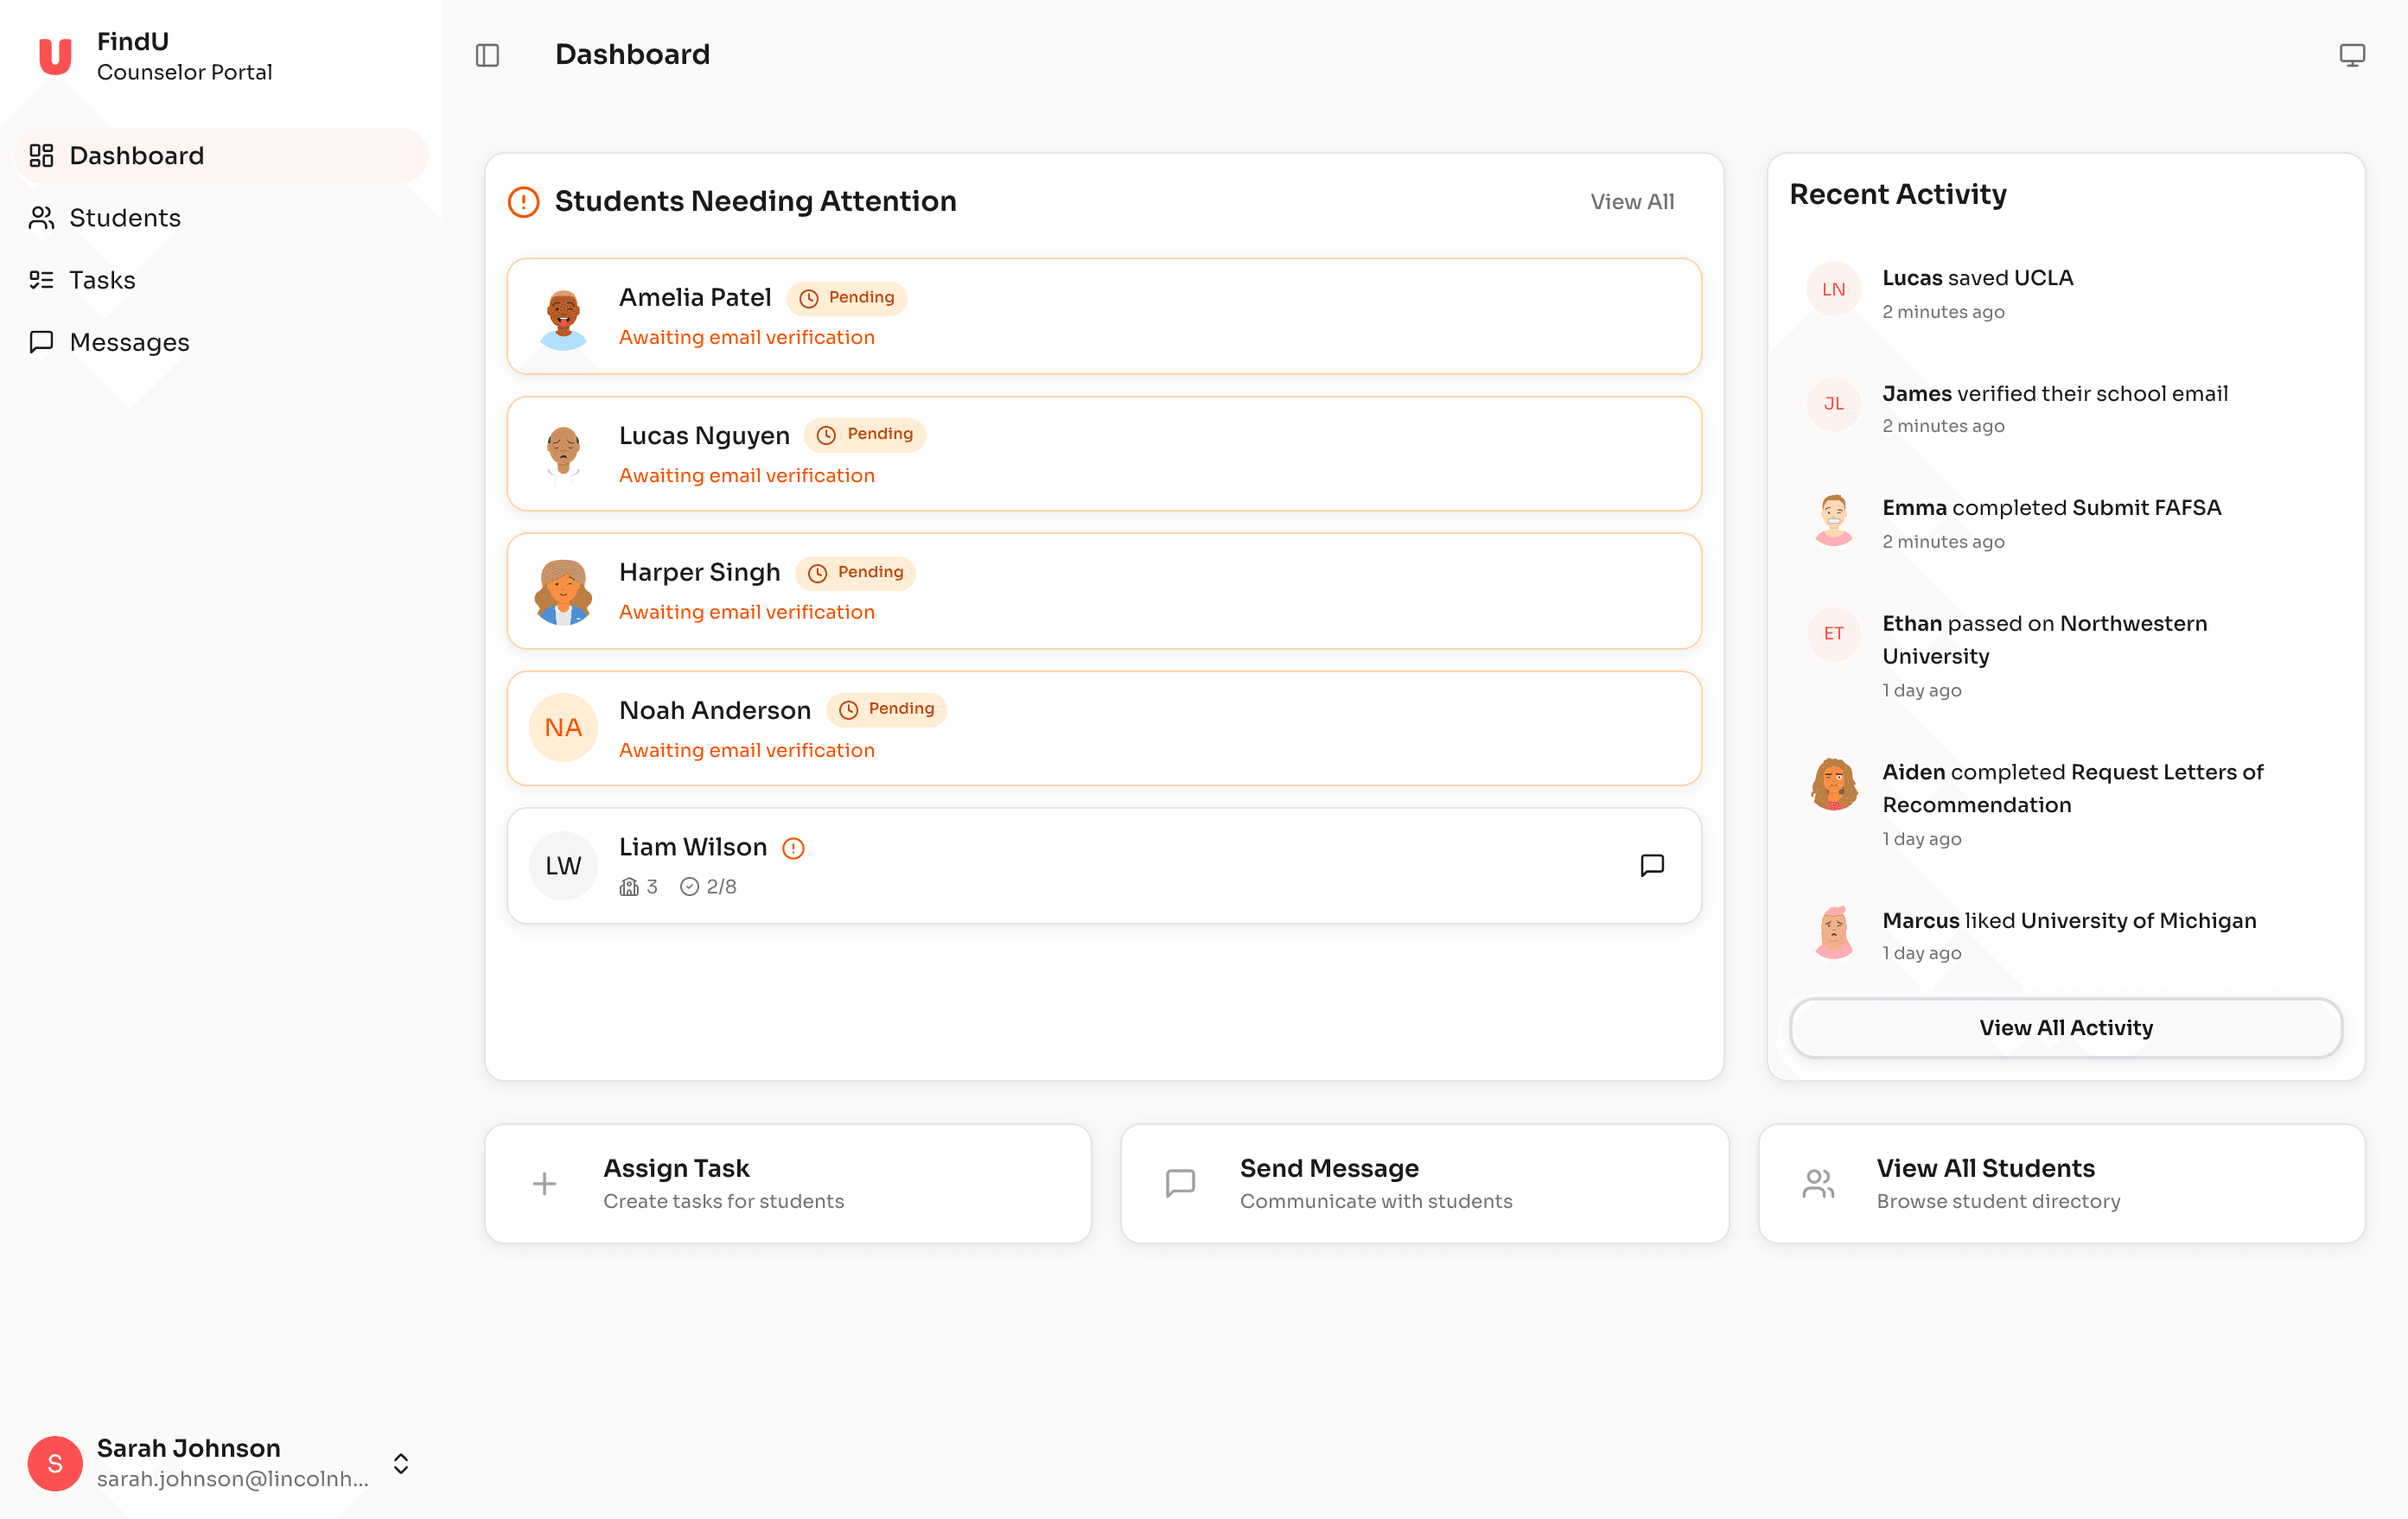Click Pending badge on Noah Anderson

[887, 709]
